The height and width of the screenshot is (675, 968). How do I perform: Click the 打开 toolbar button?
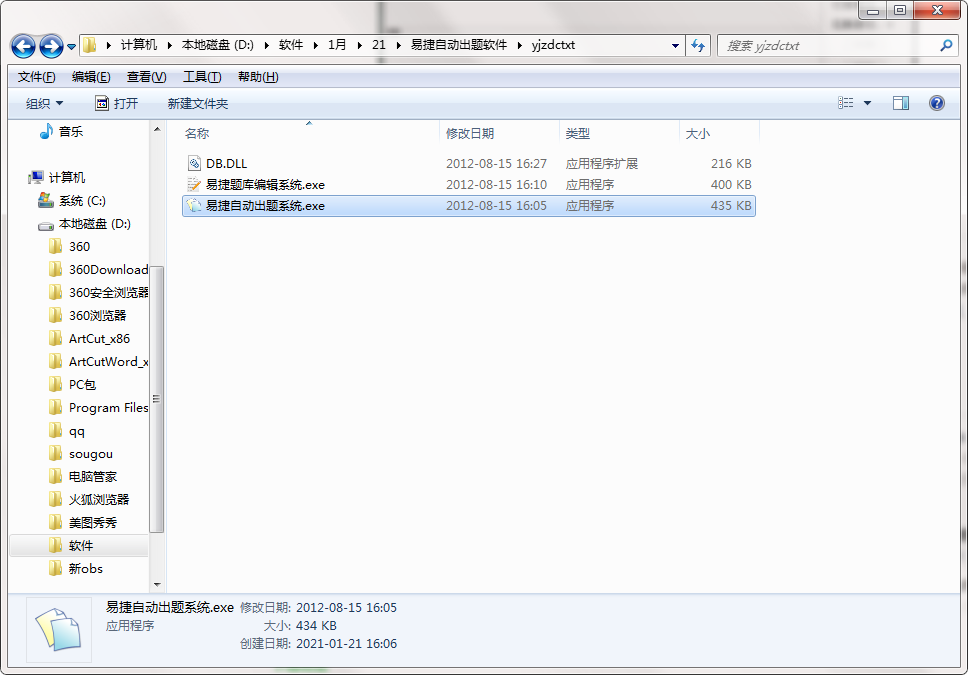tap(116, 103)
